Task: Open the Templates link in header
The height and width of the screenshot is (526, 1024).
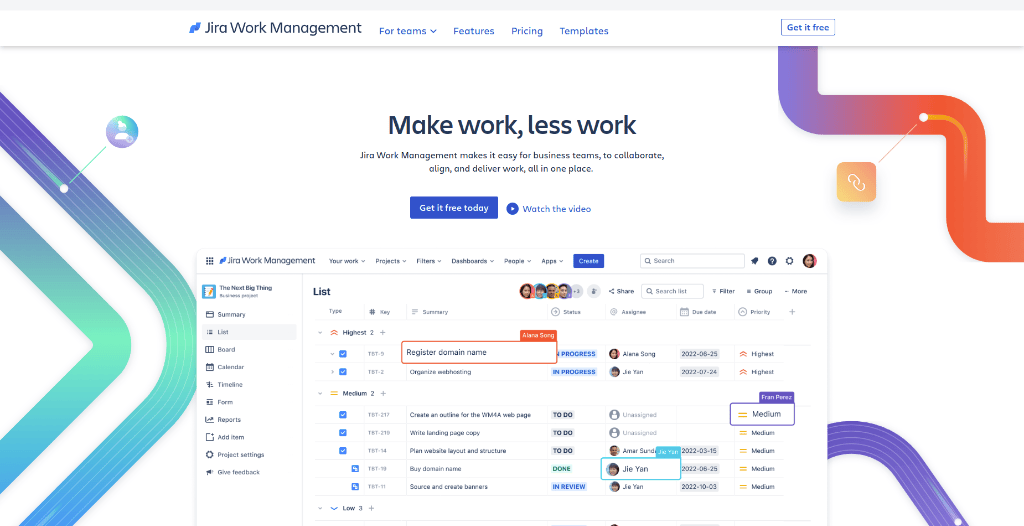Action: tap(584, 31)
